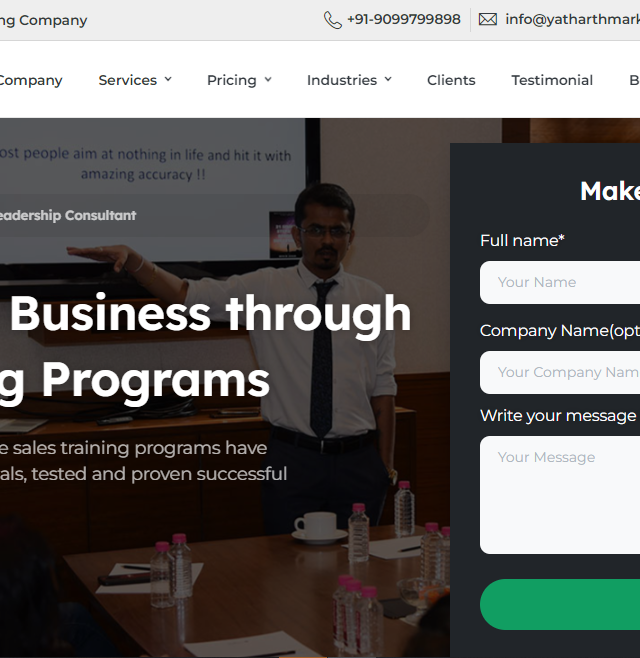Viewport: 640px width, 658px height.
Task: Expand the Pricing dropdown chevron
Action: pos(268,79)
